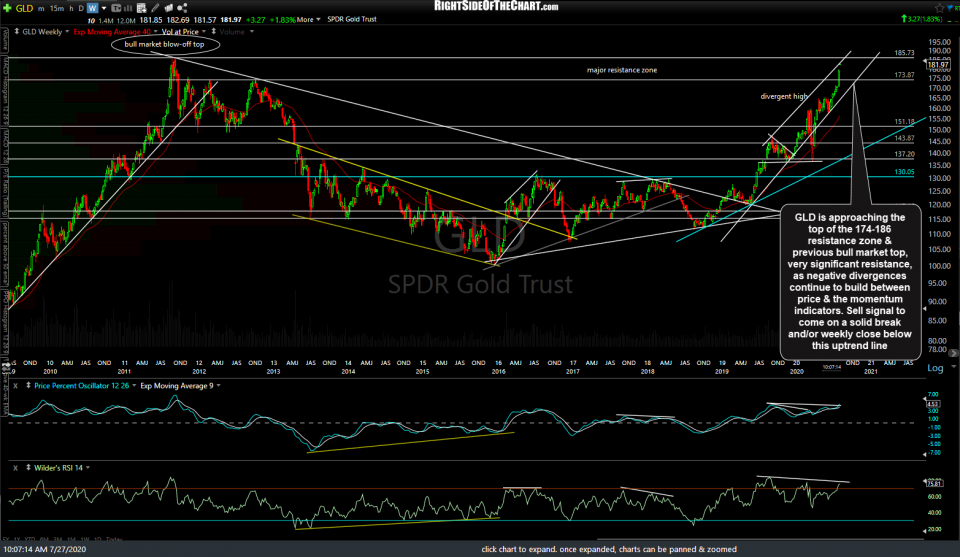Switch to the 15m timeframe

tap(57, 9)
